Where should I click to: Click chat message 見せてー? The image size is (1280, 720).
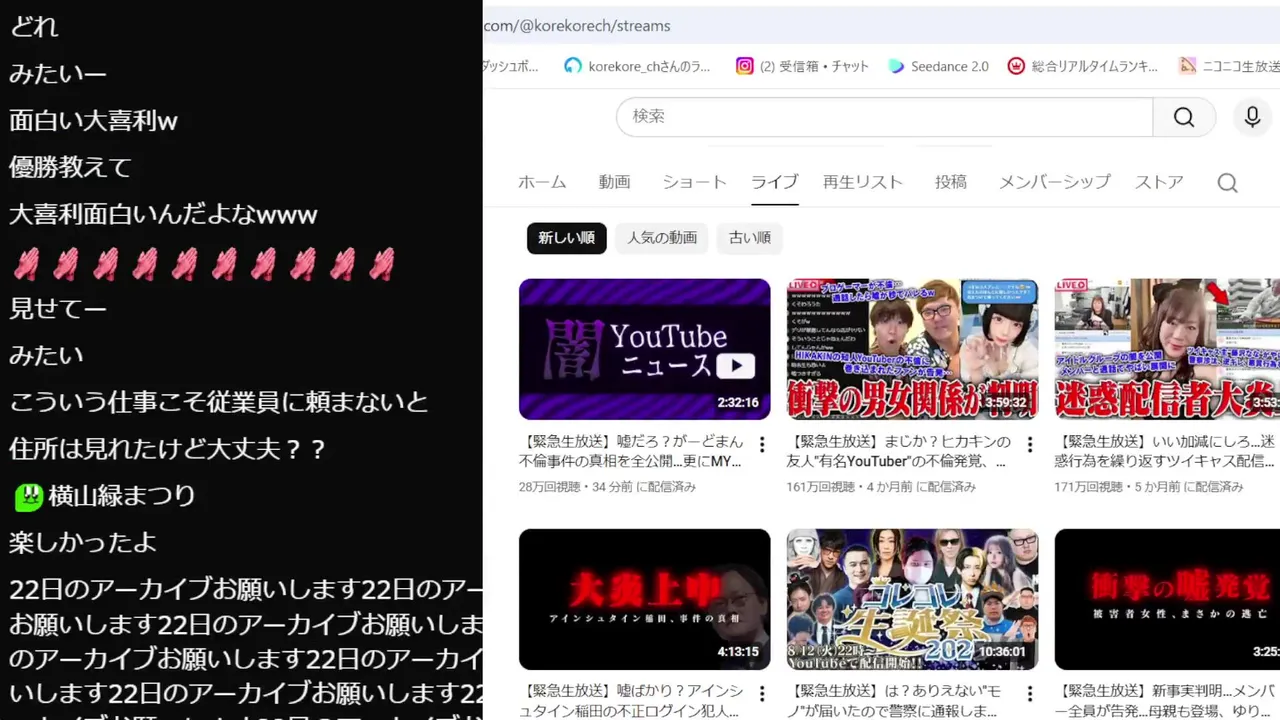pos(57,308)
